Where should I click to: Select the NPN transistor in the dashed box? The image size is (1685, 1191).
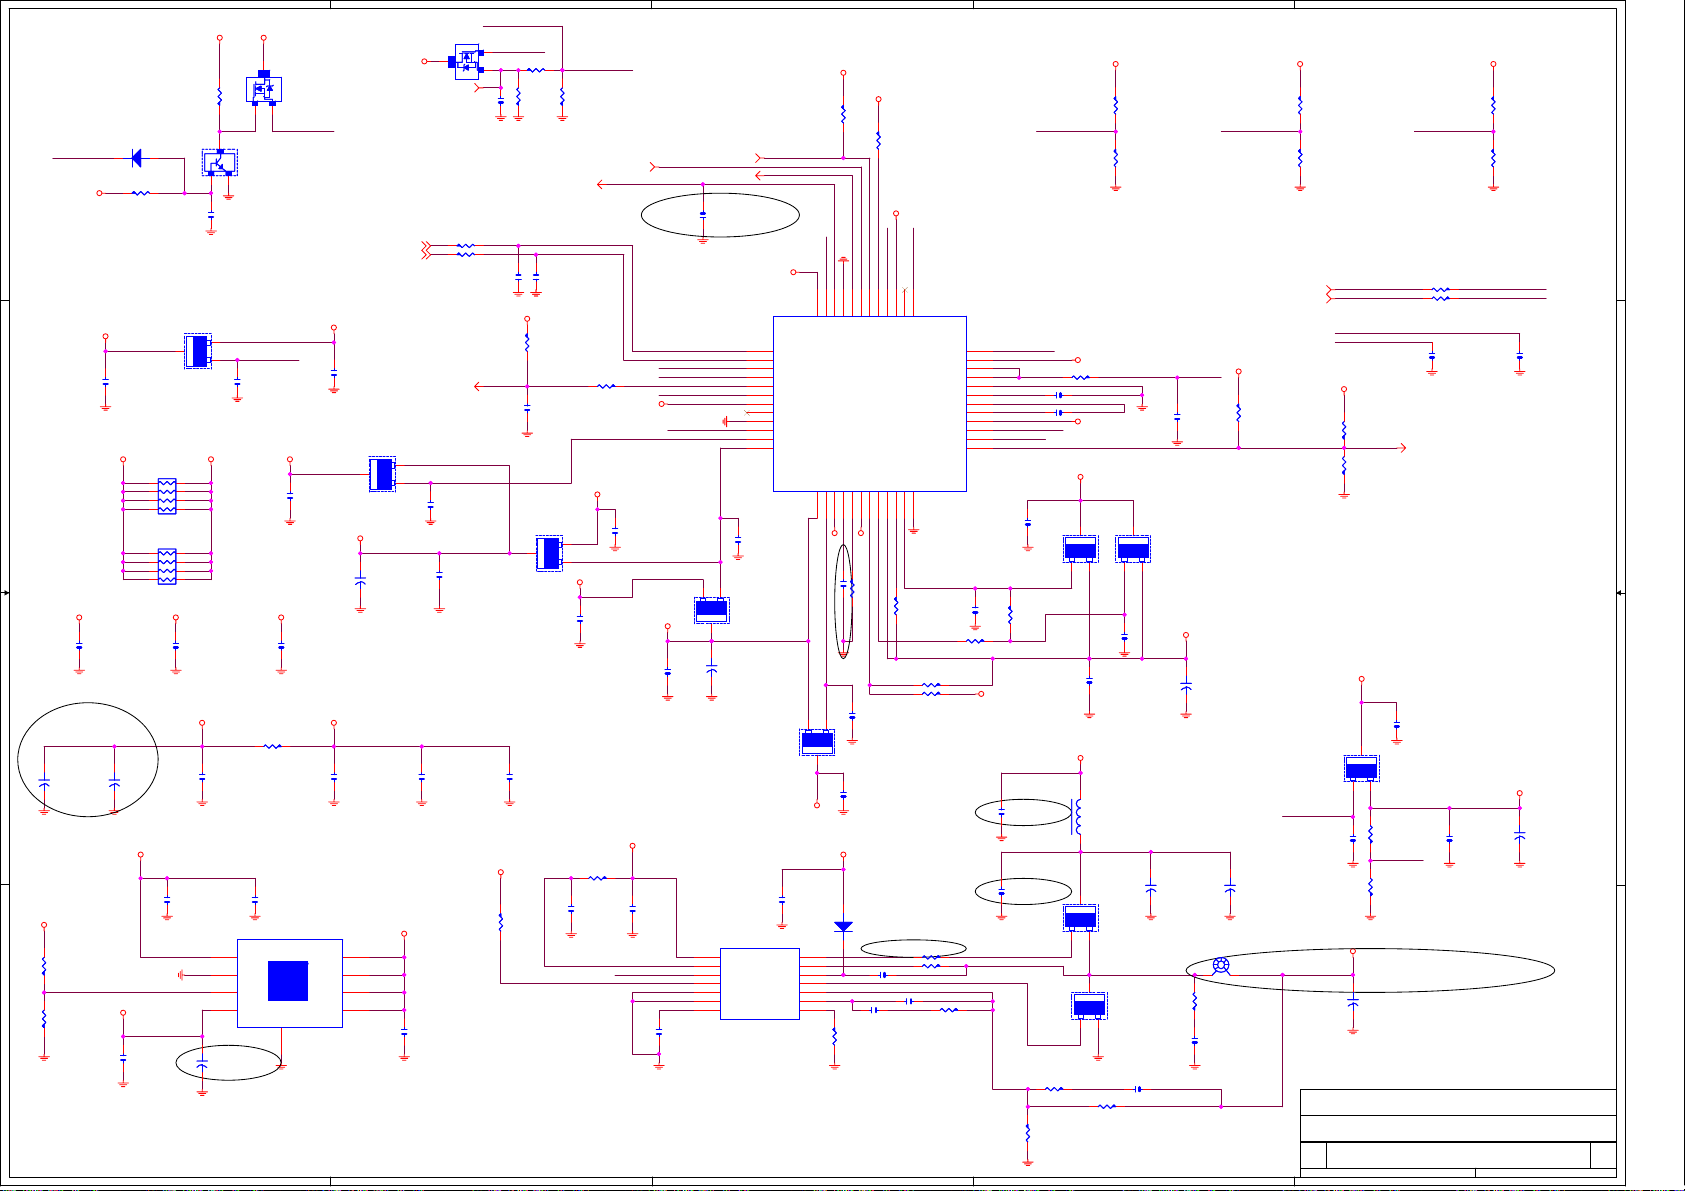pos(220,162)
